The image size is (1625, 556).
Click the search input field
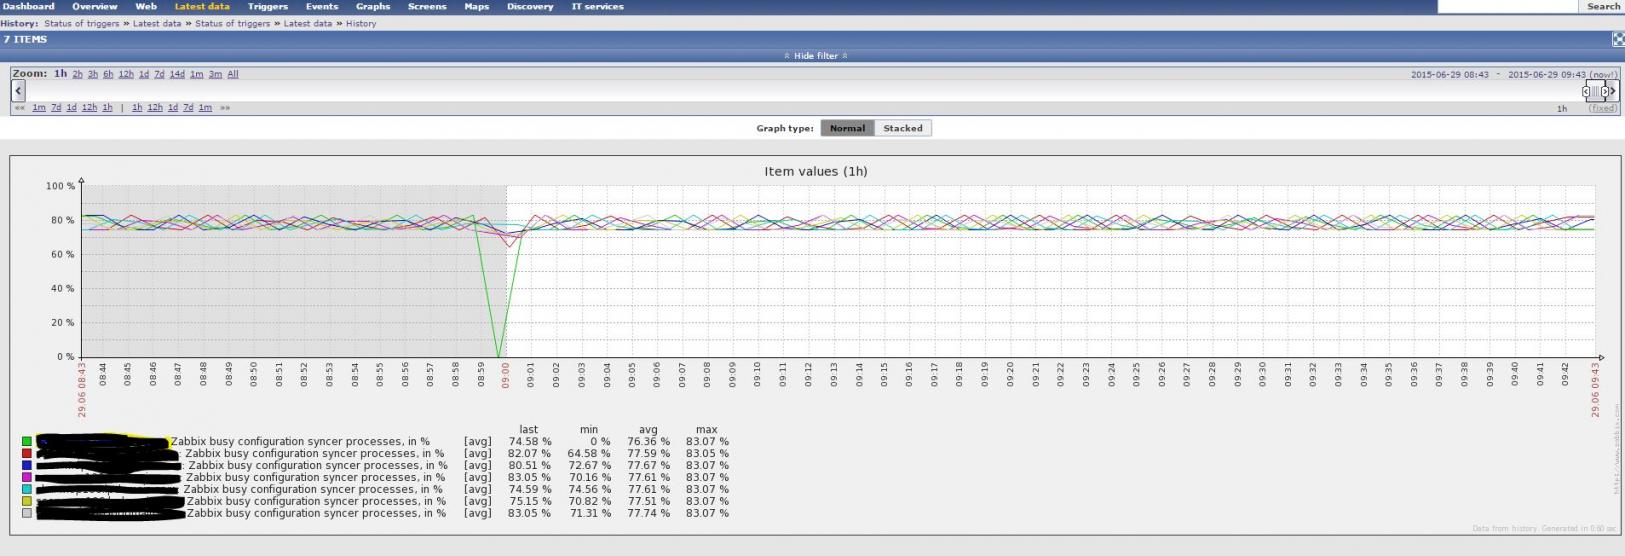[1507, 6]
